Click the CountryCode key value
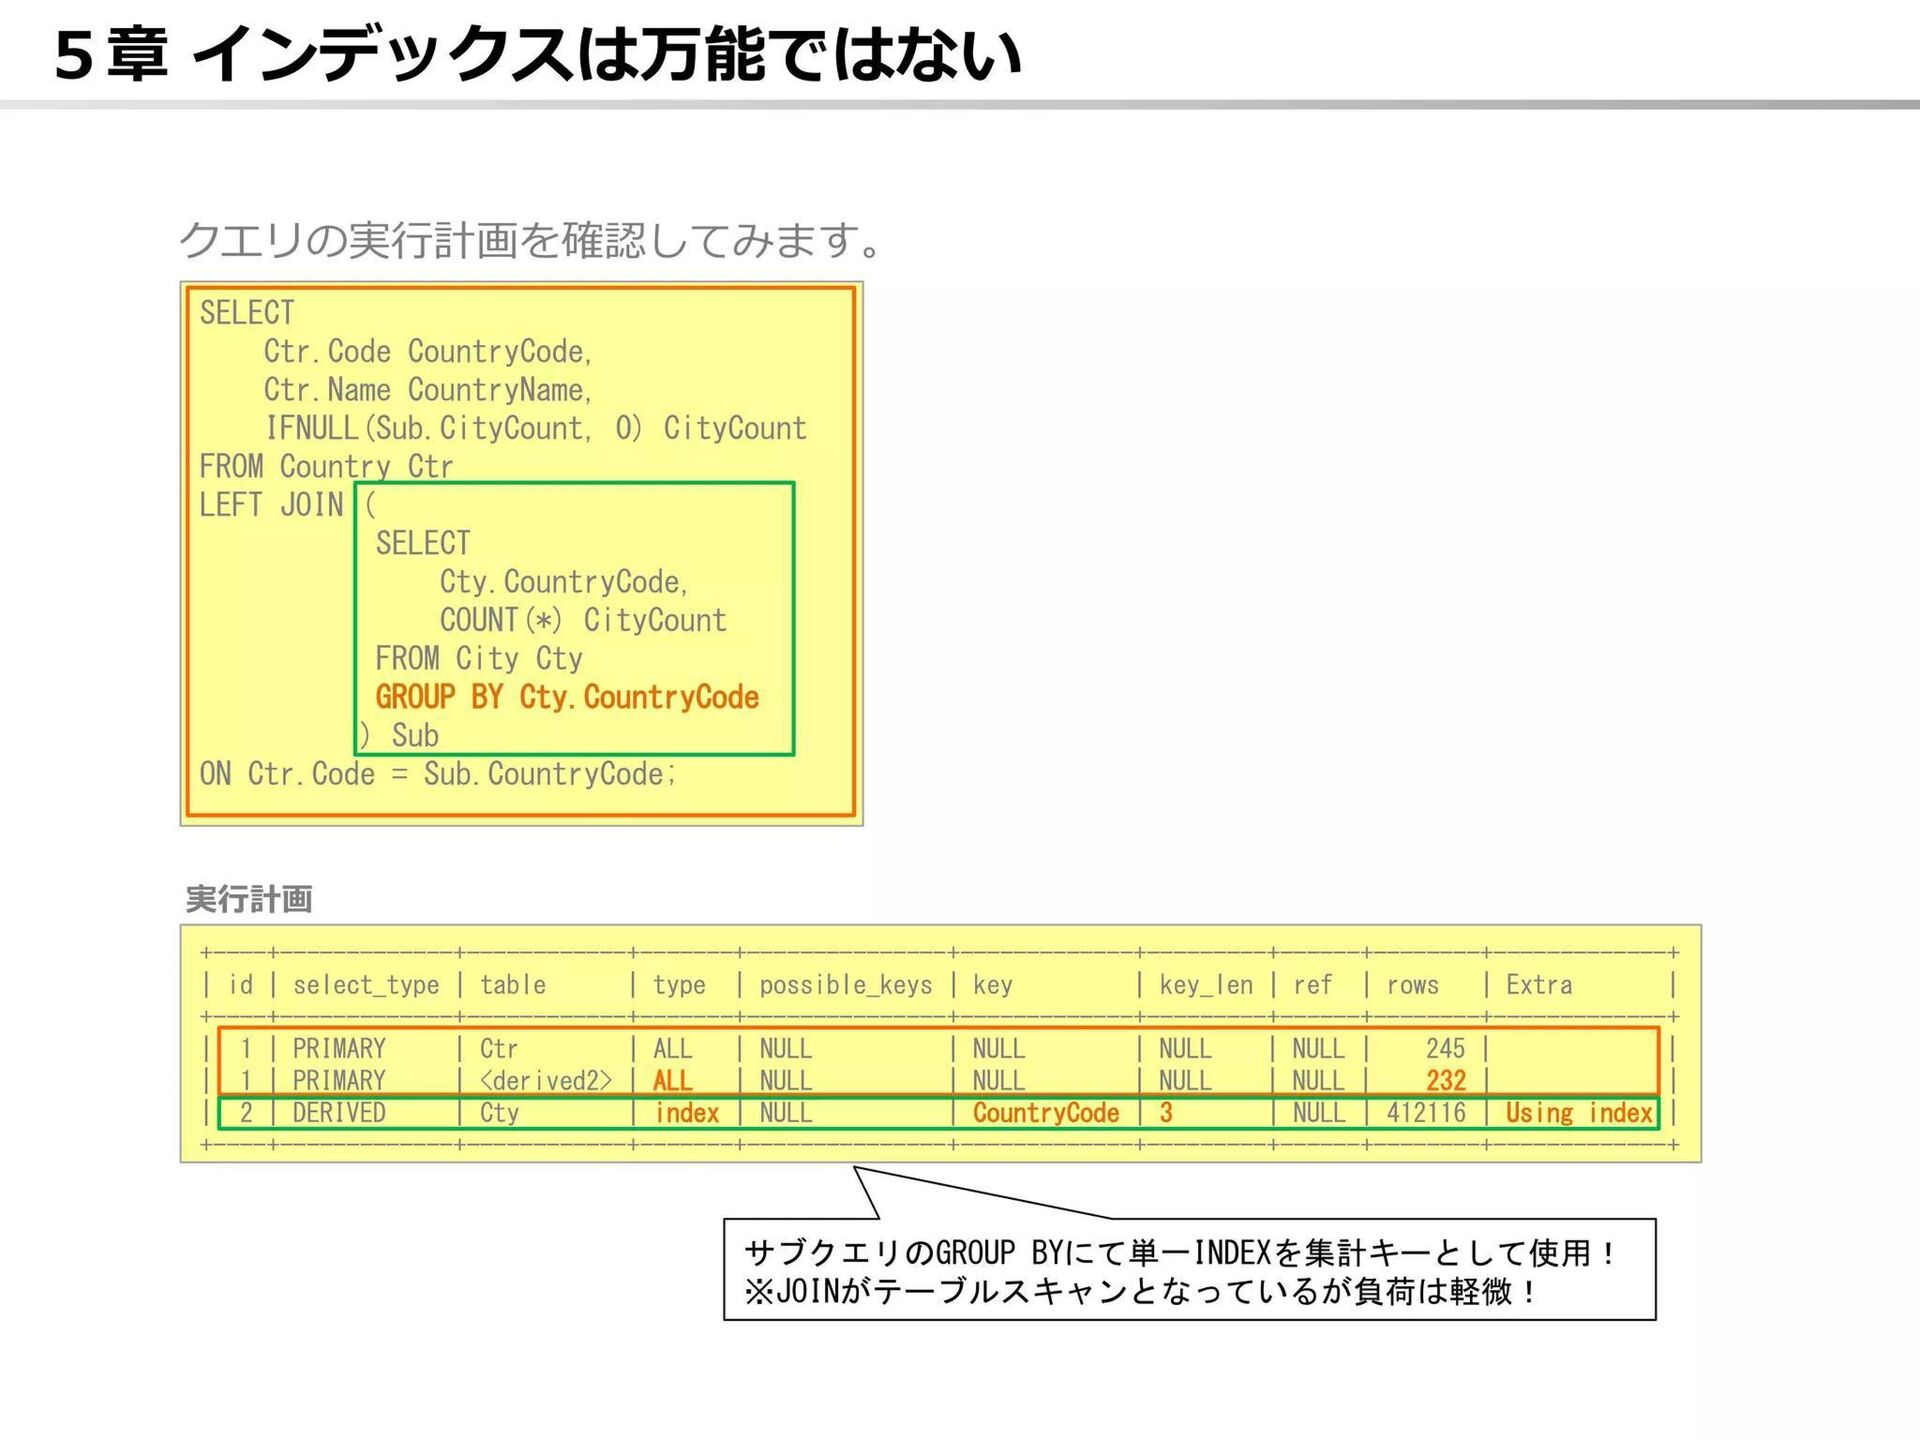Screen dimensions: 1920x1440 [x=1045, y=1113]
